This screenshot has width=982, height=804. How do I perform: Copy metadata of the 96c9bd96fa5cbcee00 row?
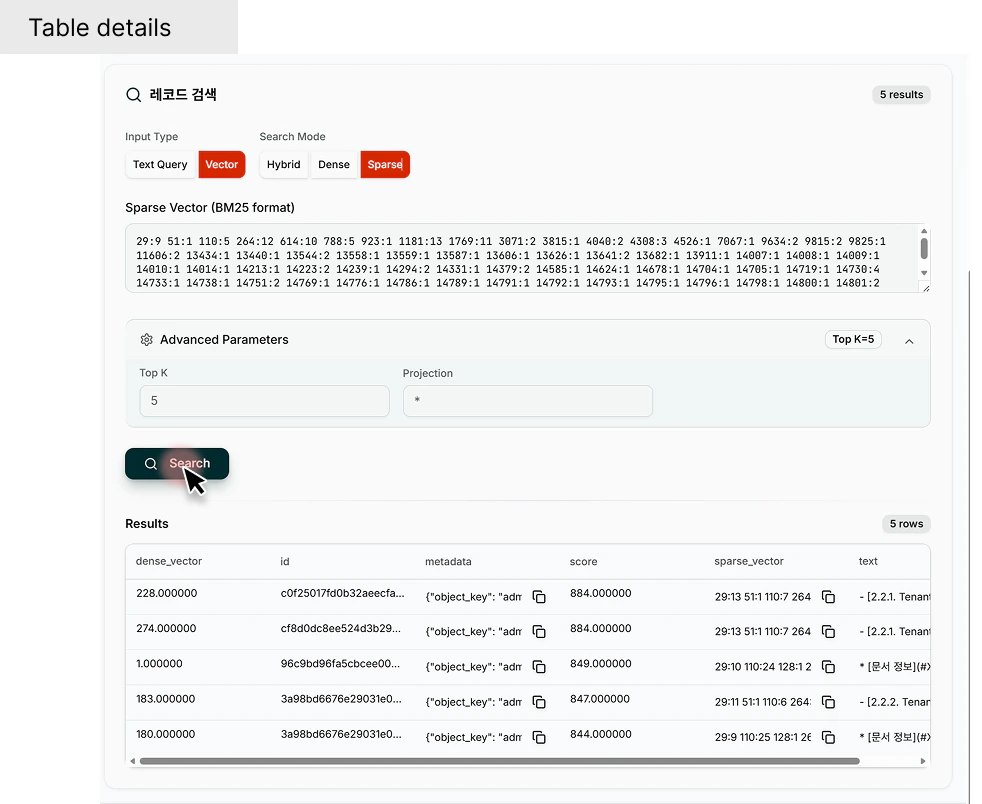point(539,667)
